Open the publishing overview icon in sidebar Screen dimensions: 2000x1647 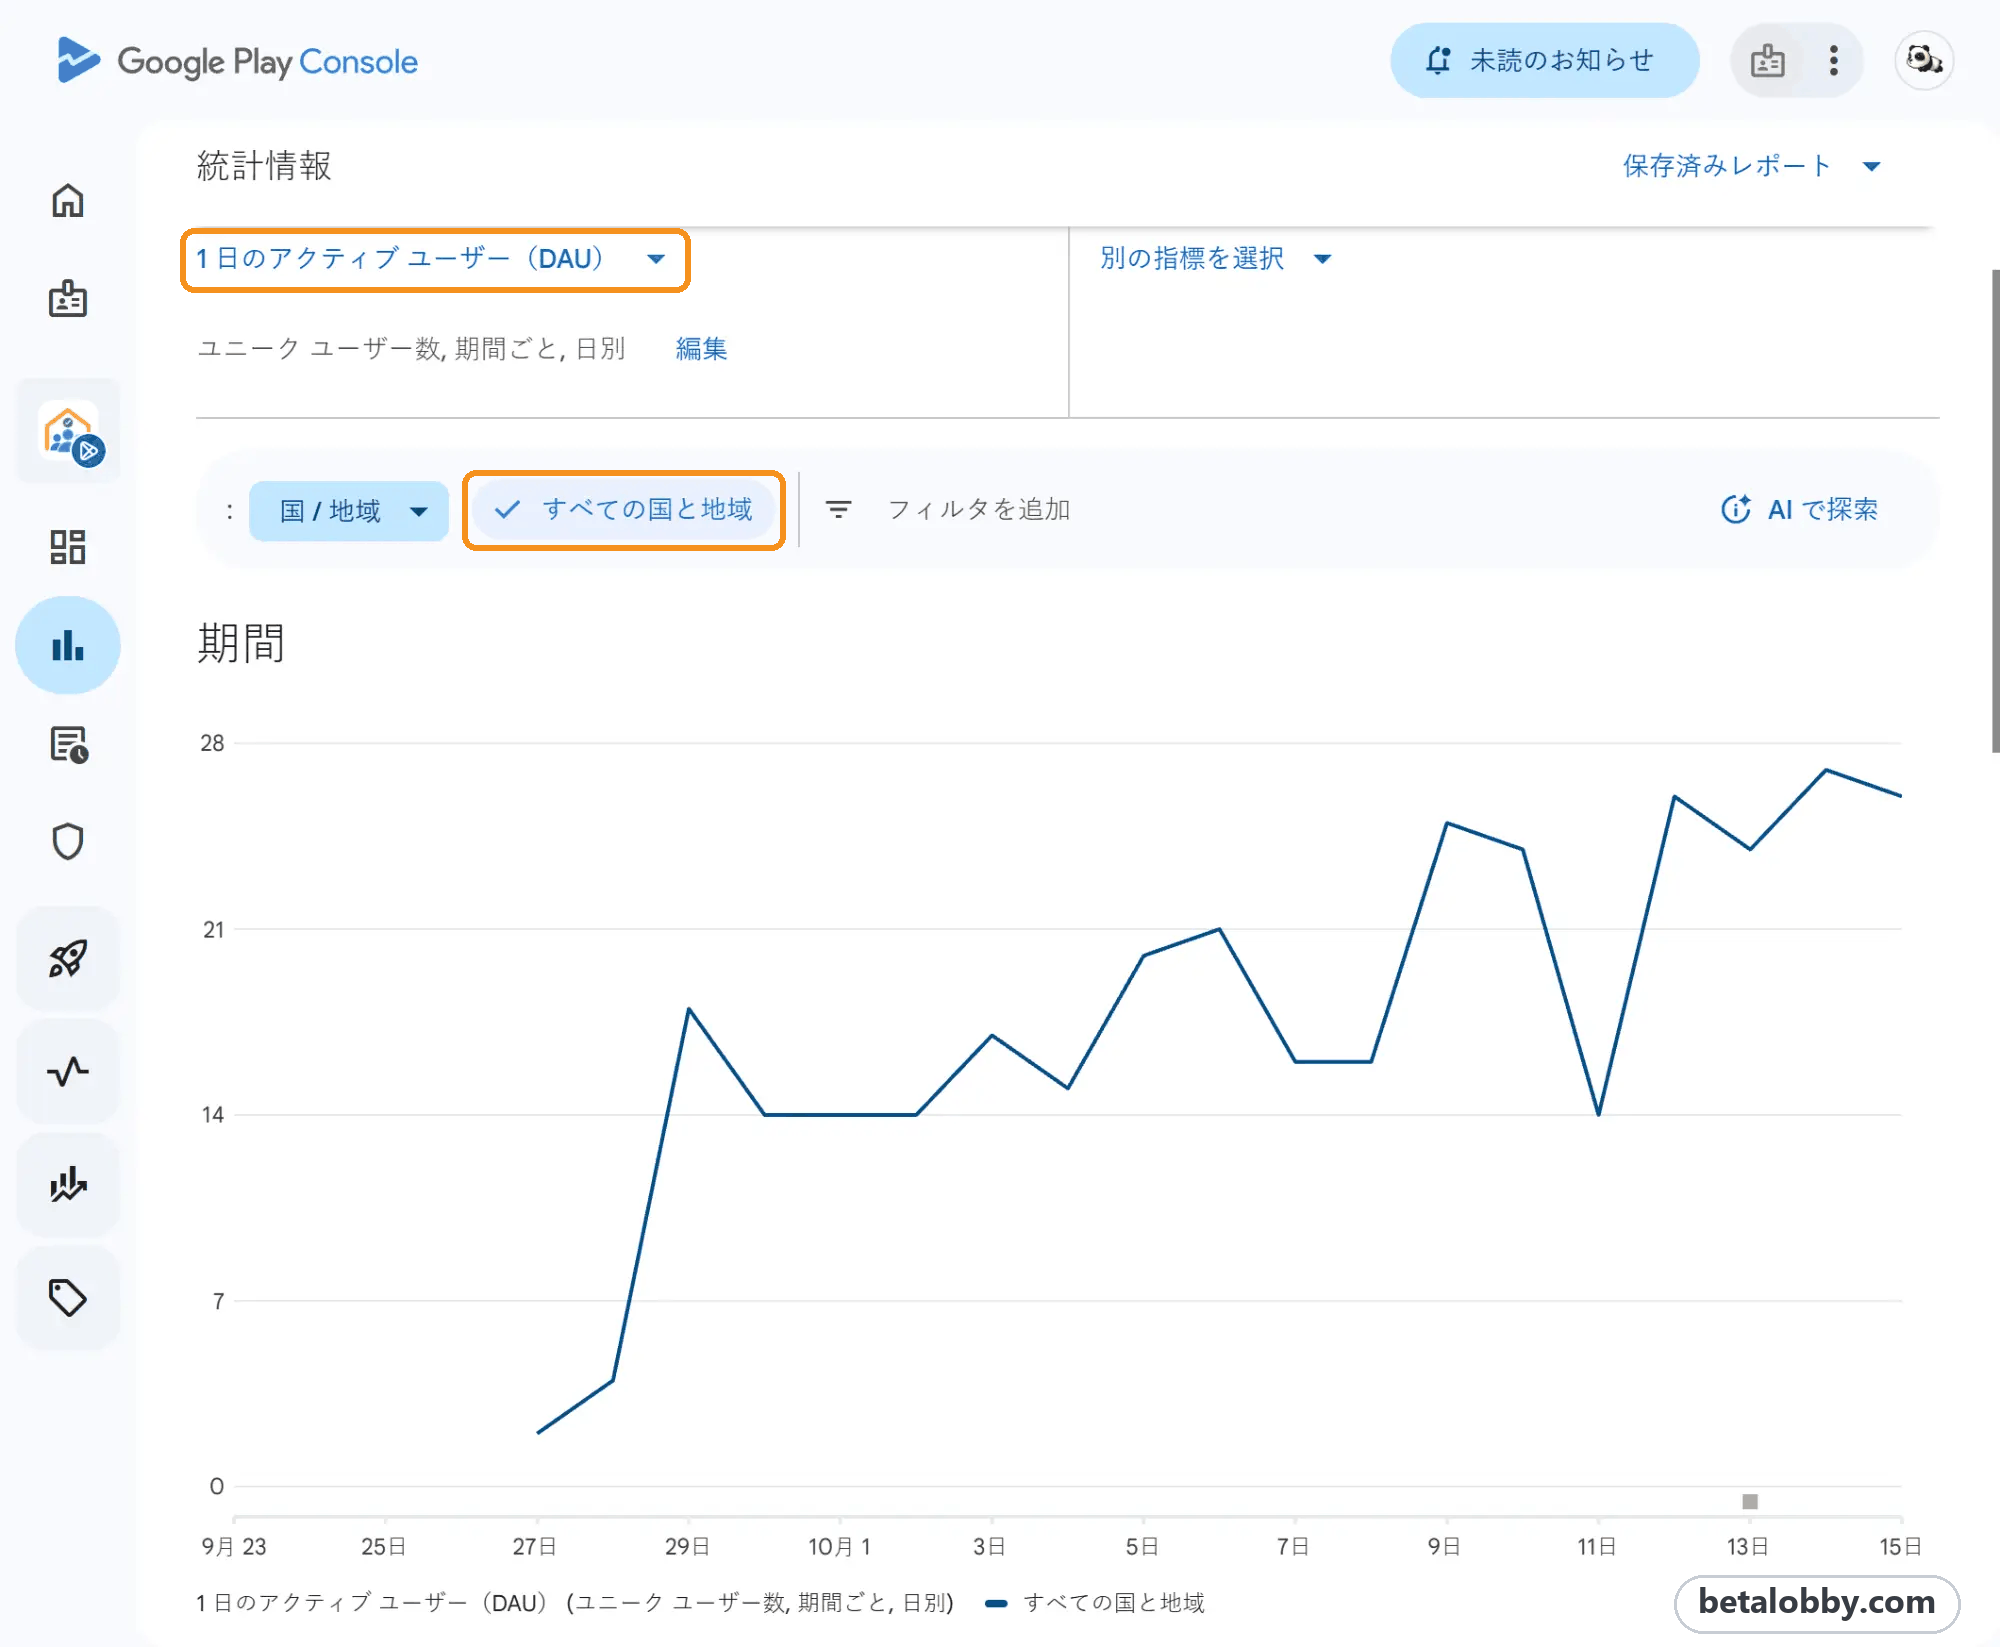[x=68, y=744]
